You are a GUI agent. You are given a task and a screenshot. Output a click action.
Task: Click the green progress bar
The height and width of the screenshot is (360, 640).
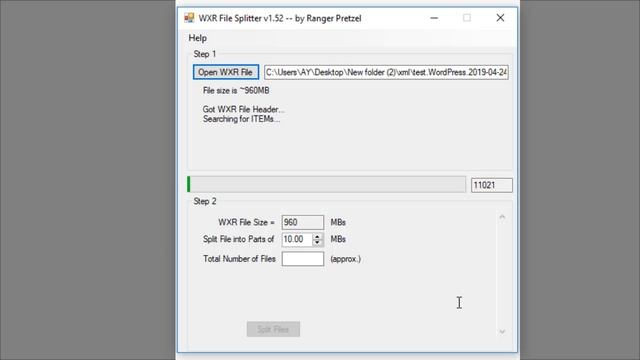click(326, 184)
